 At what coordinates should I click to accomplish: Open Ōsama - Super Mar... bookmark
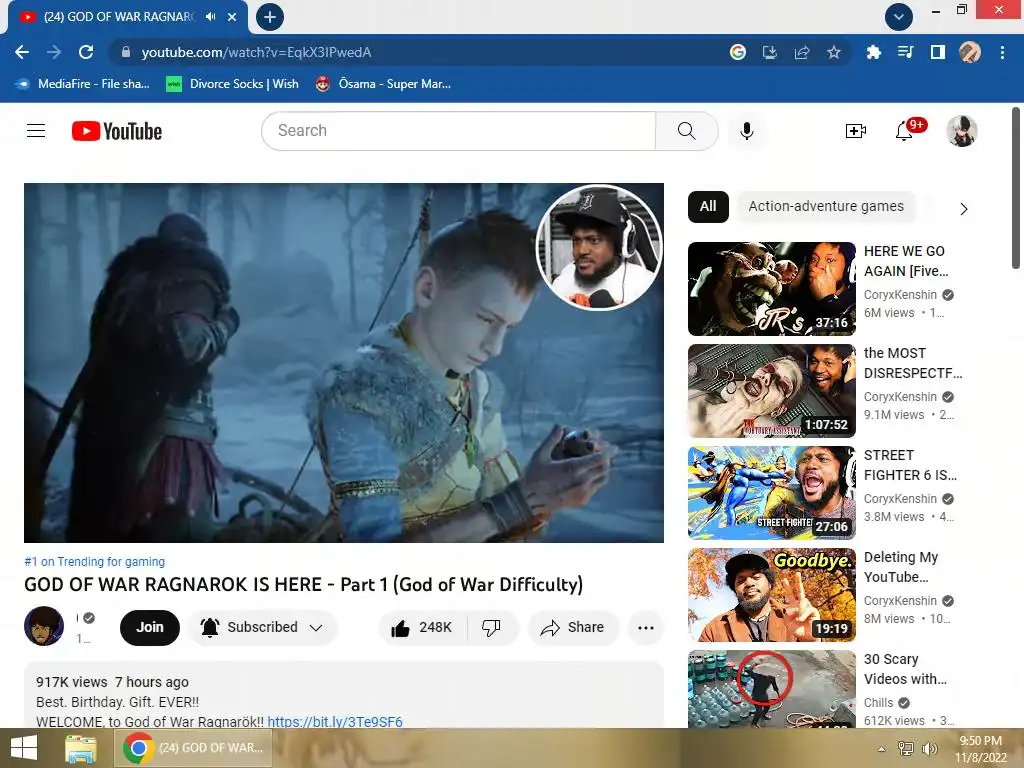point(383,84)
